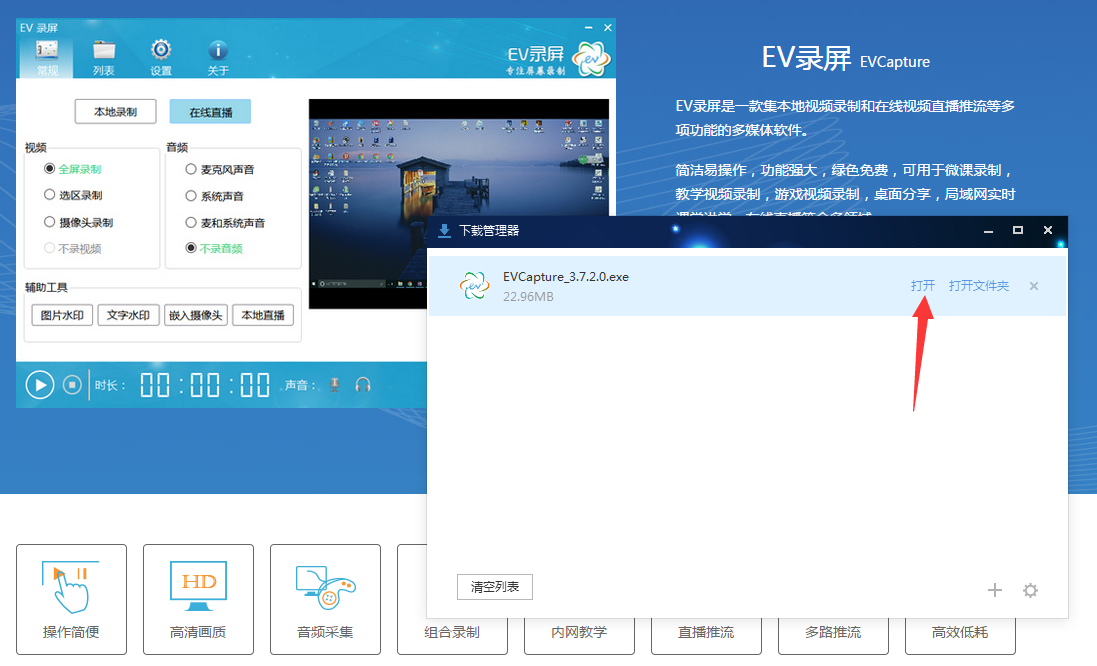The height and width of the screenshot is (666, 1097).
Task: Click the 嵌入摄像头 tool button
Action: [195, 316]
